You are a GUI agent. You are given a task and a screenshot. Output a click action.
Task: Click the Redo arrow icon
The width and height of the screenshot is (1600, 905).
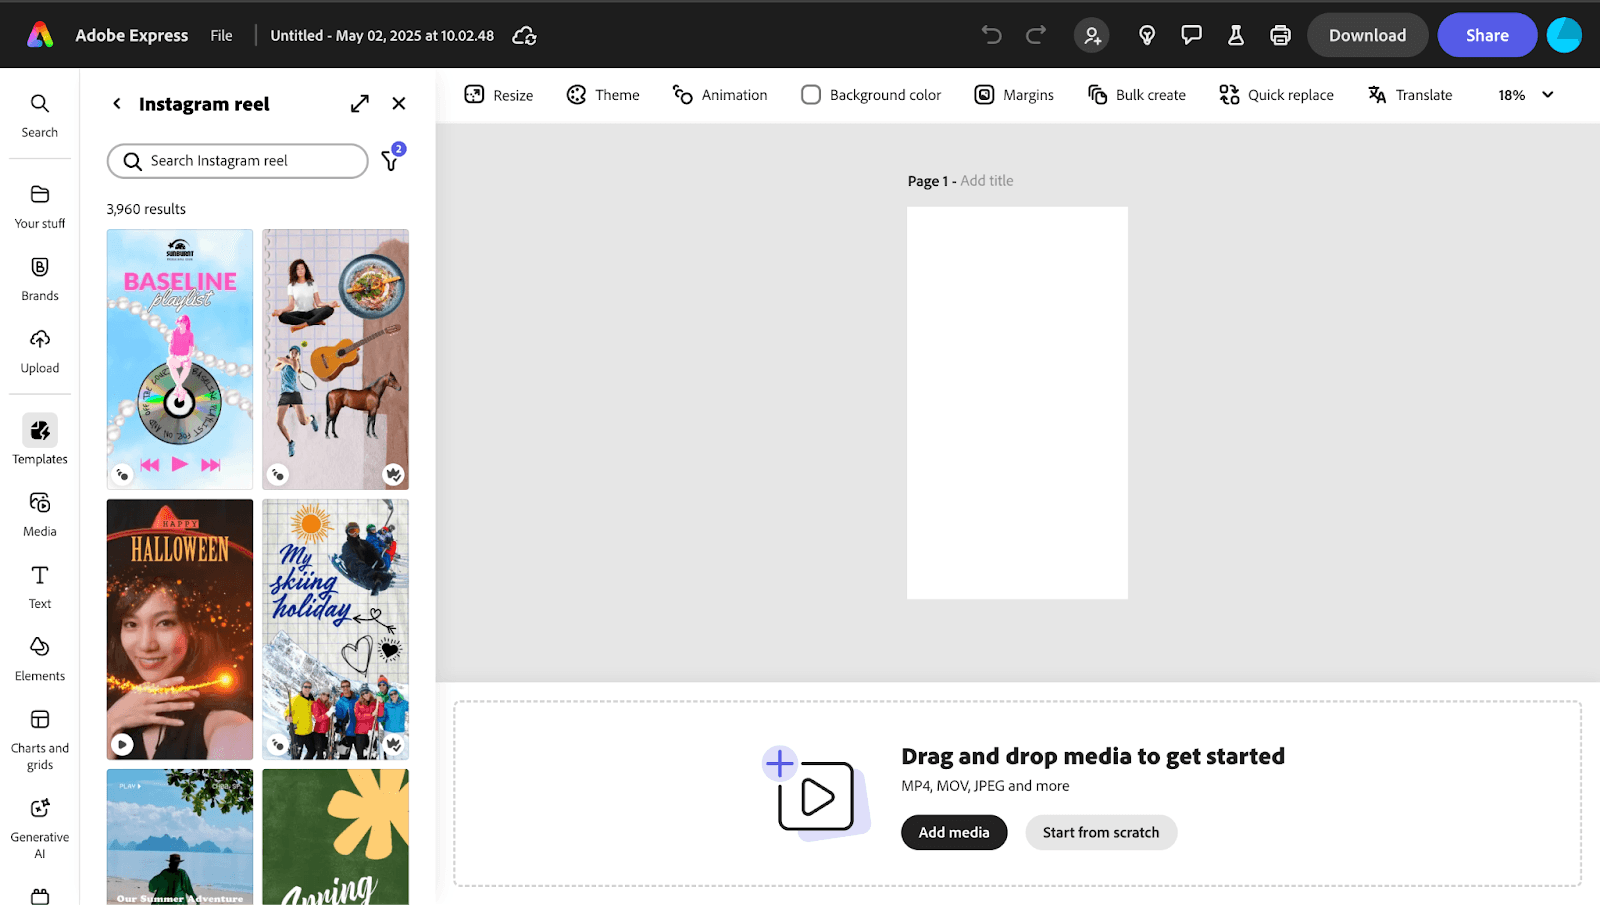coord(1036,35)
